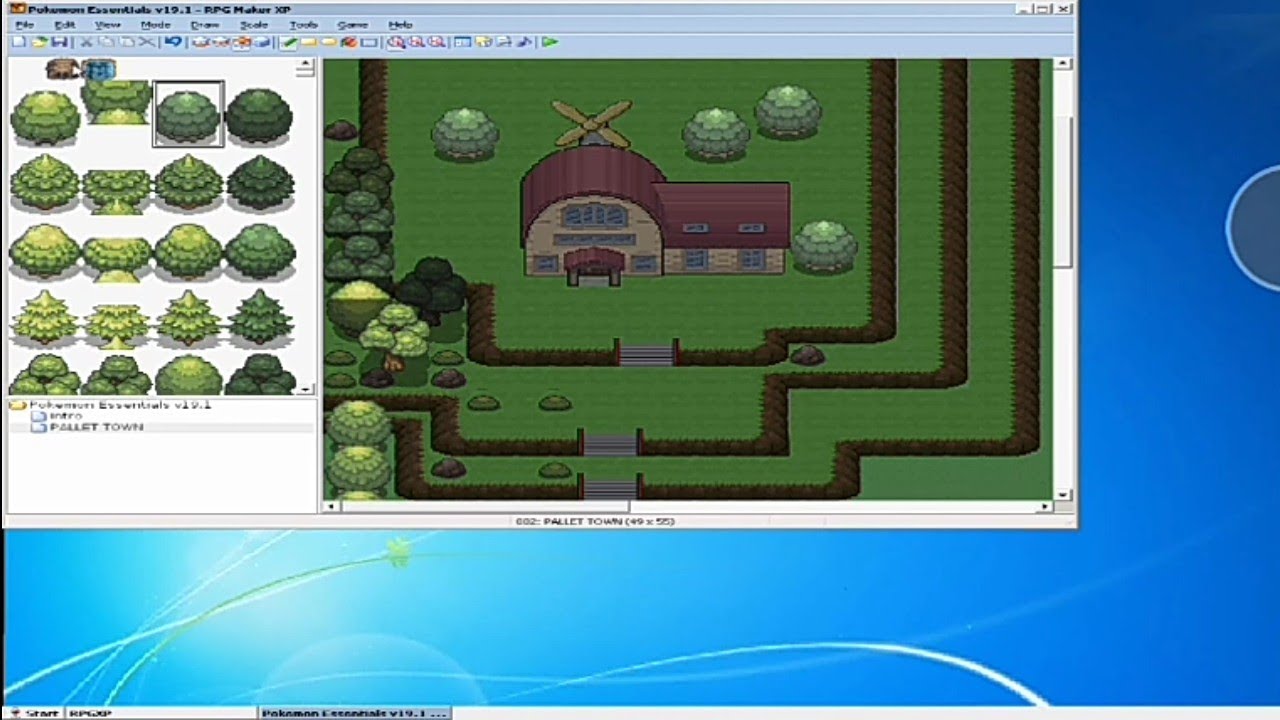
Task: Undo the last map edit
Action: click(x=173, y=42)
